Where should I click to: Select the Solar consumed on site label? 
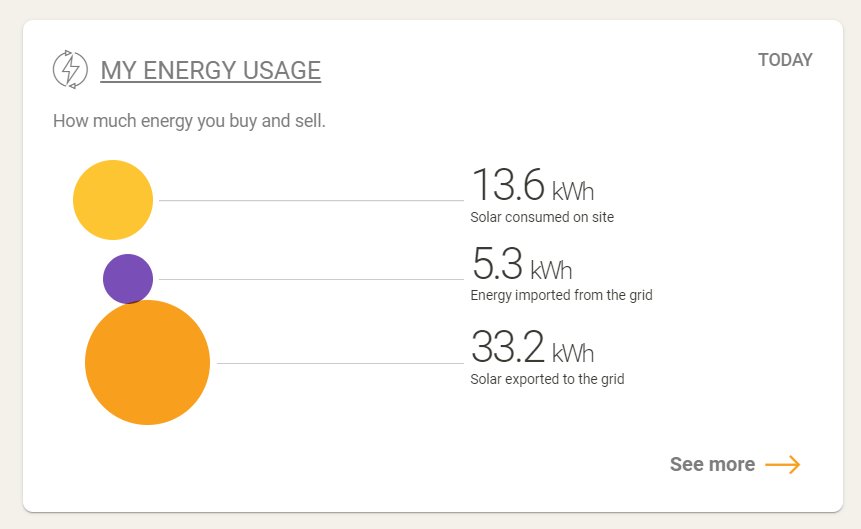(x=542, y=217)
